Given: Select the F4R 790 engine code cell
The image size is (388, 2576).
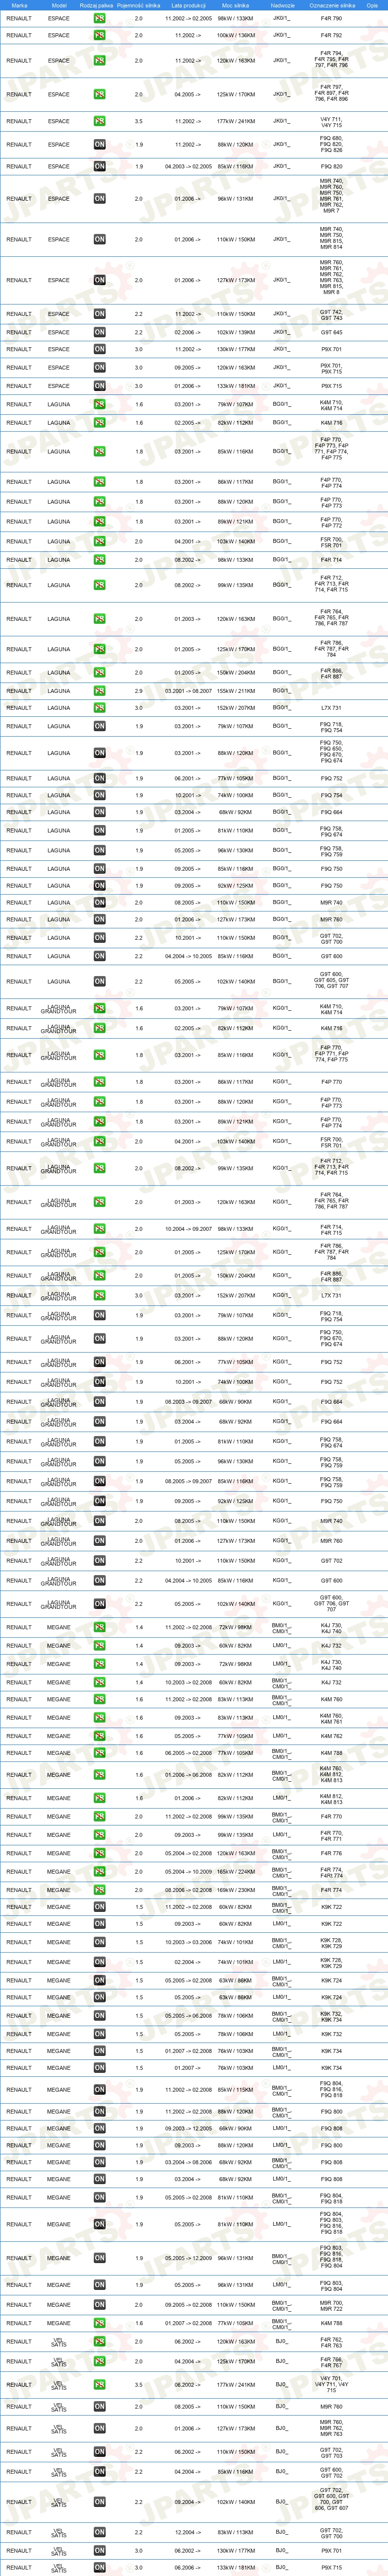Looking at the screenshot, I should click(x=331, y=18).
